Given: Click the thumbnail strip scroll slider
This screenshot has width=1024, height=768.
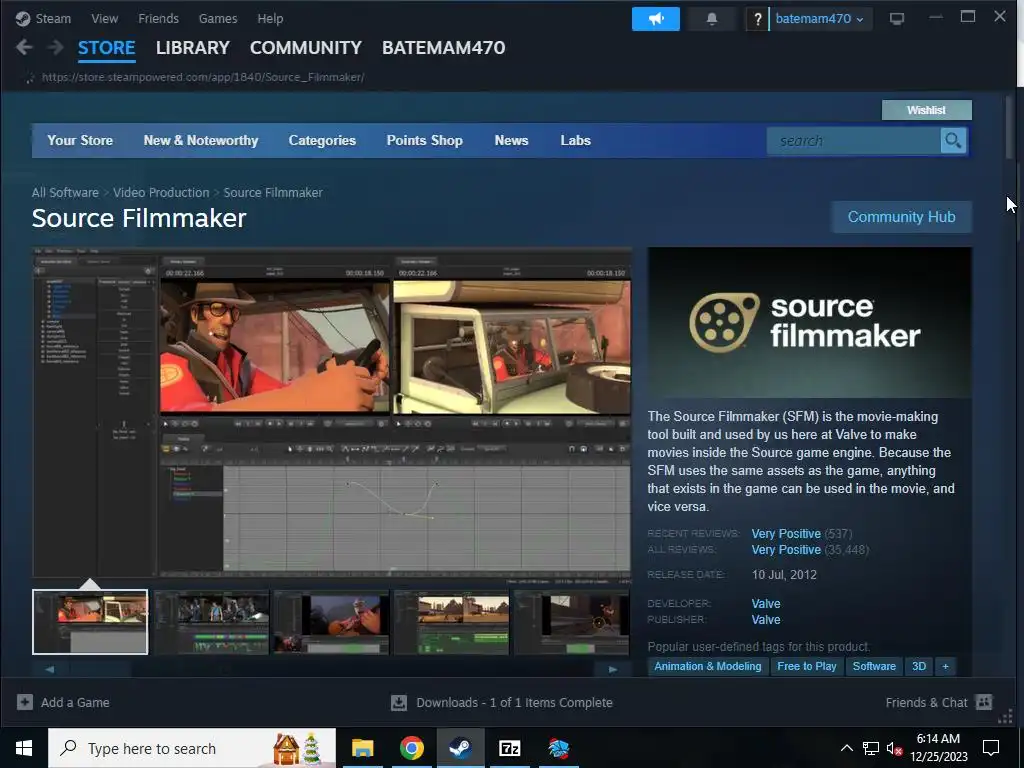Looking at the screenshot, I should click(x=101, y=669).
